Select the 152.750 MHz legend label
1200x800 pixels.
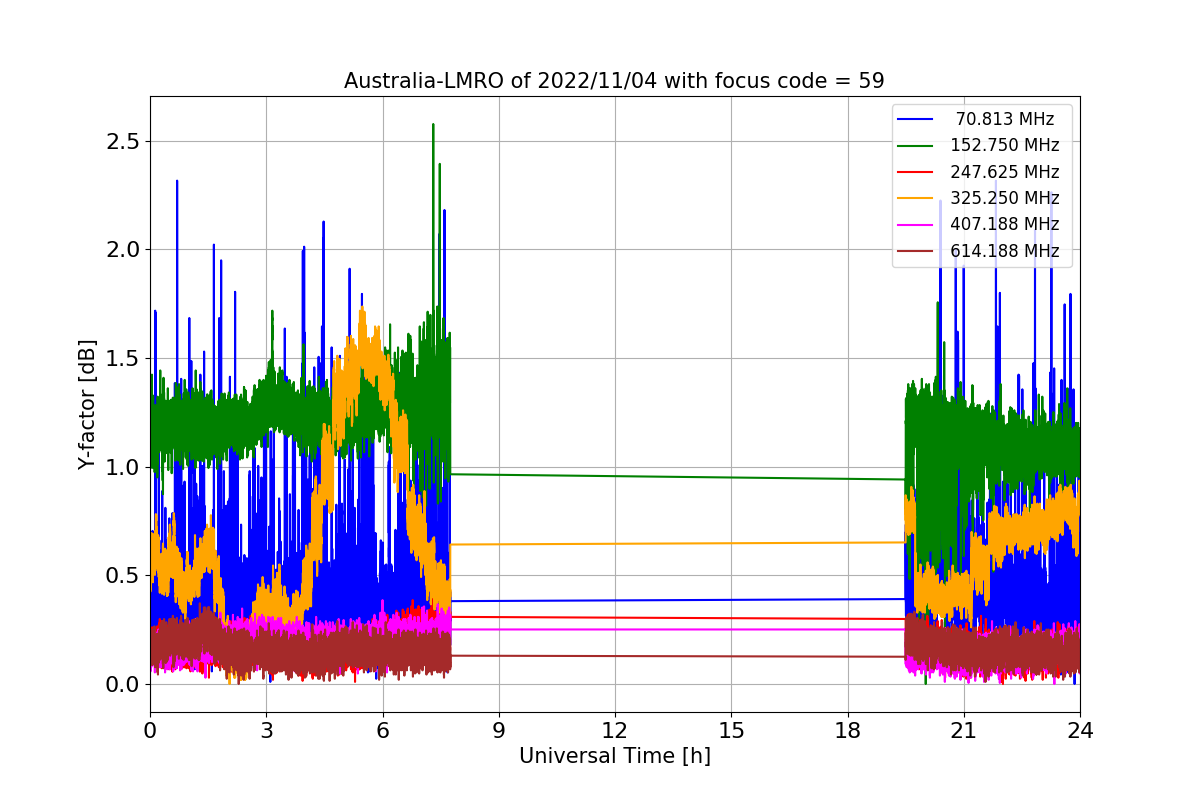pyautogui.click(x=1005, y=145)
